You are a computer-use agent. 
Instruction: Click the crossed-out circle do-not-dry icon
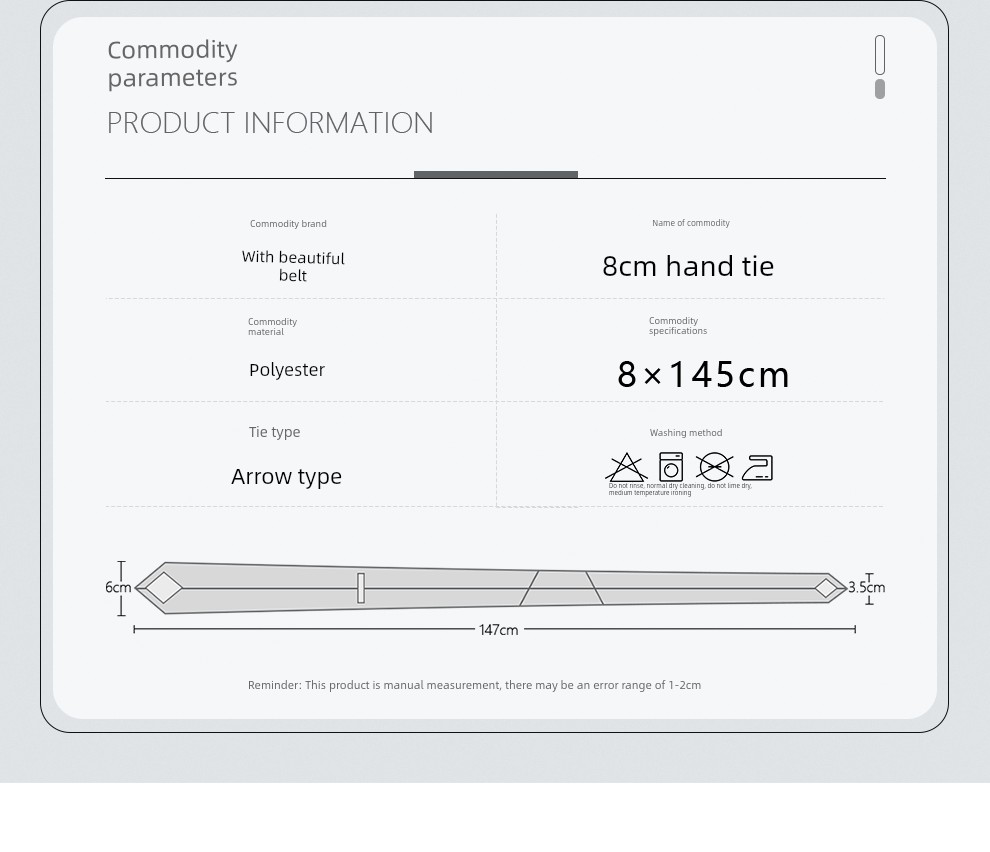pyautogui.click(x=714, y=467)
